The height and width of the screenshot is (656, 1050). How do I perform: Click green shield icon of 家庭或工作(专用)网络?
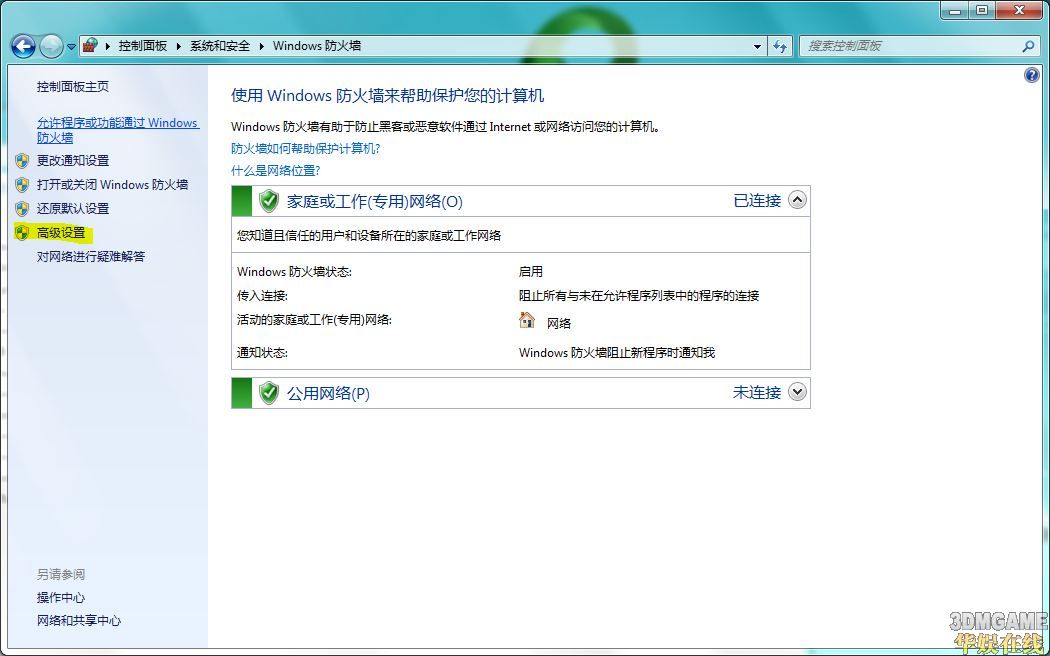click(269, 201)
